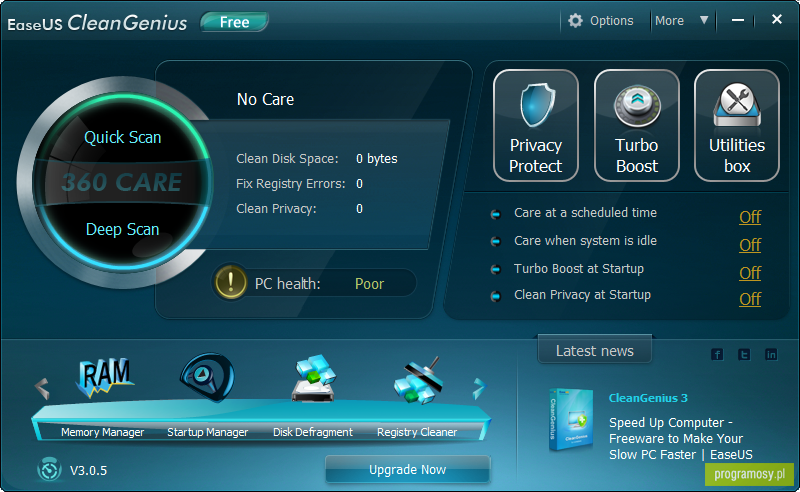Click the 'Clean Privacy:' label
This screenshot has height=492, width=800.
pos(276,209)
